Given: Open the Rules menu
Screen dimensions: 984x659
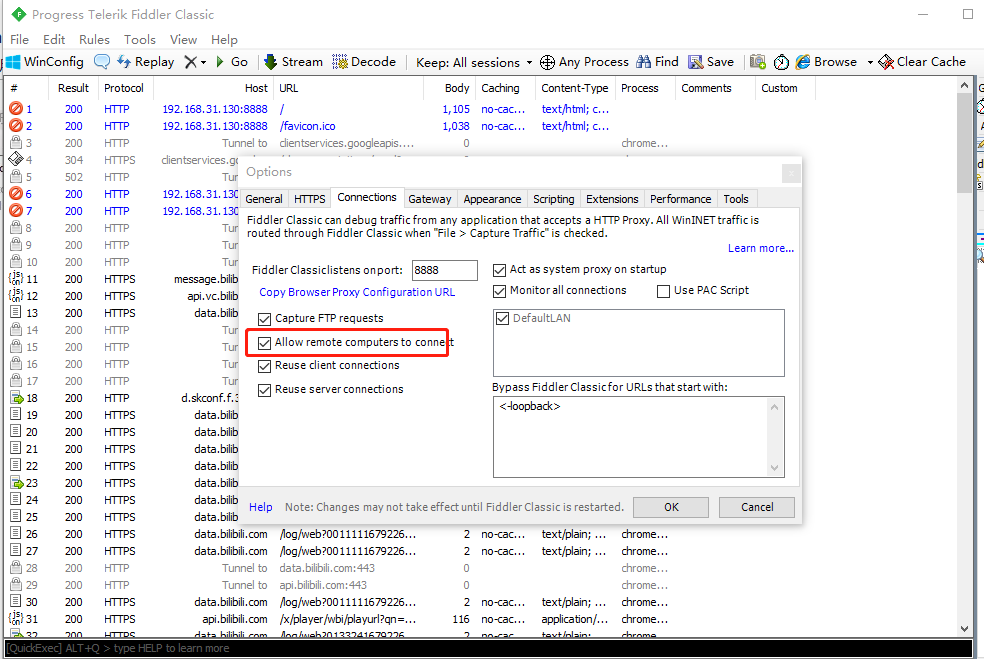Looking at the screenshot, I should click(x=94, y=40).
